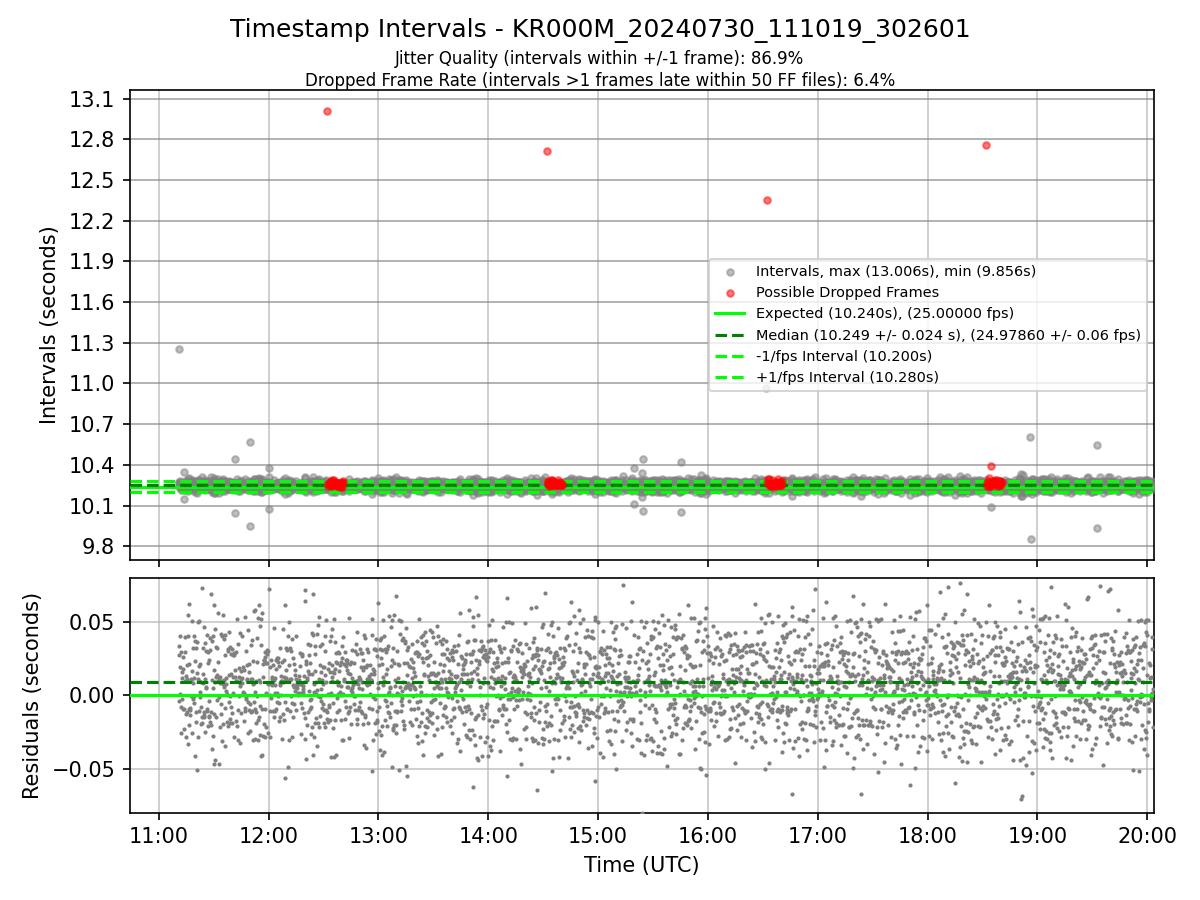Click the 'Jitter Quality' subtitle line showing 86.9%
Viewport: 1200px width, 900px height.
599,58
